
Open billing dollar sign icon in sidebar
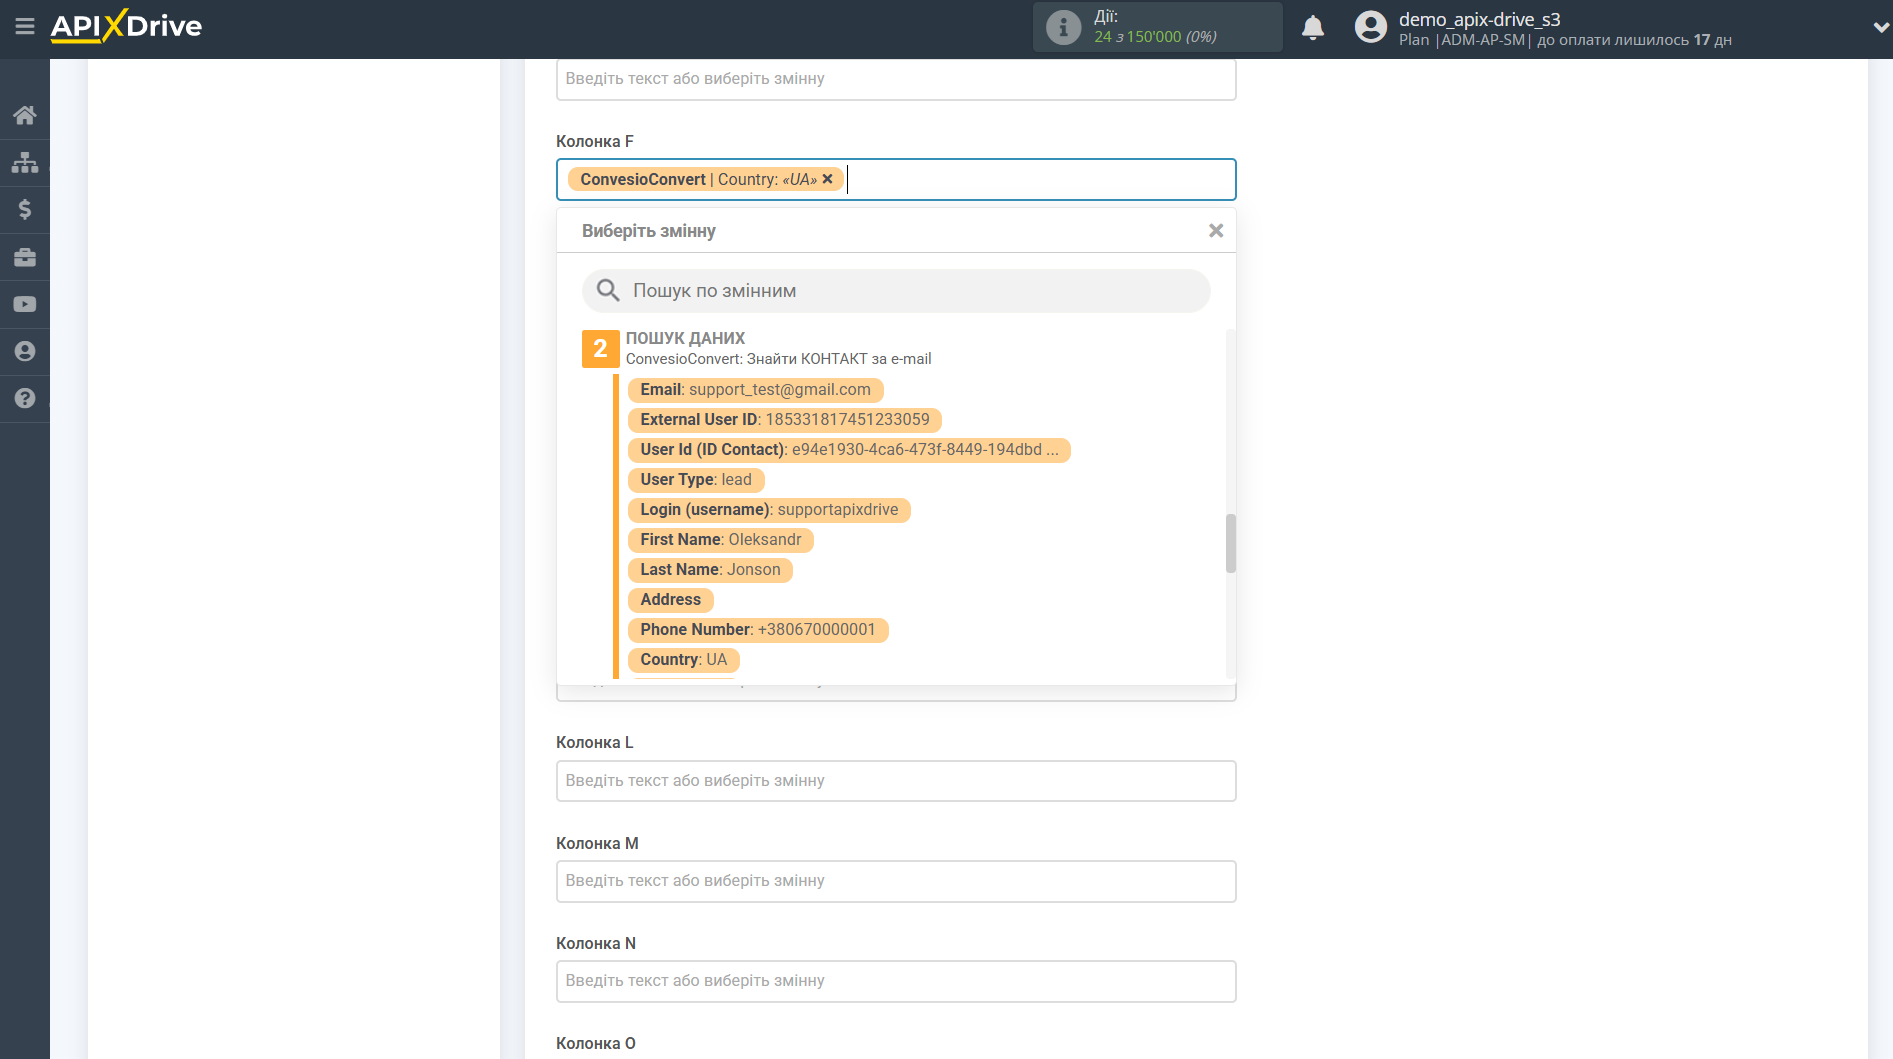coord(25,209)
